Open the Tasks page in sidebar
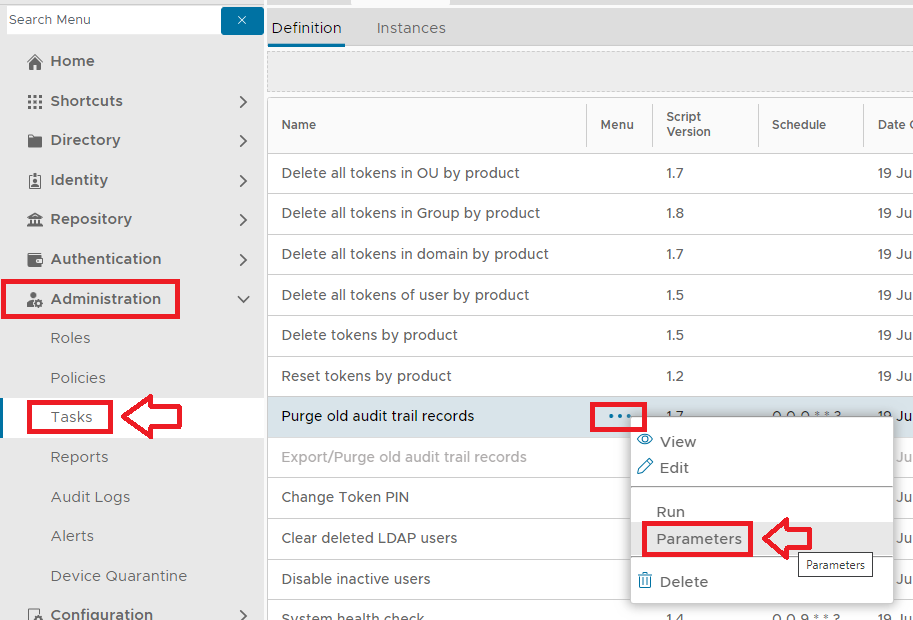Image resolution: width=913 pixels, height=620 pixels. [71, 417]
